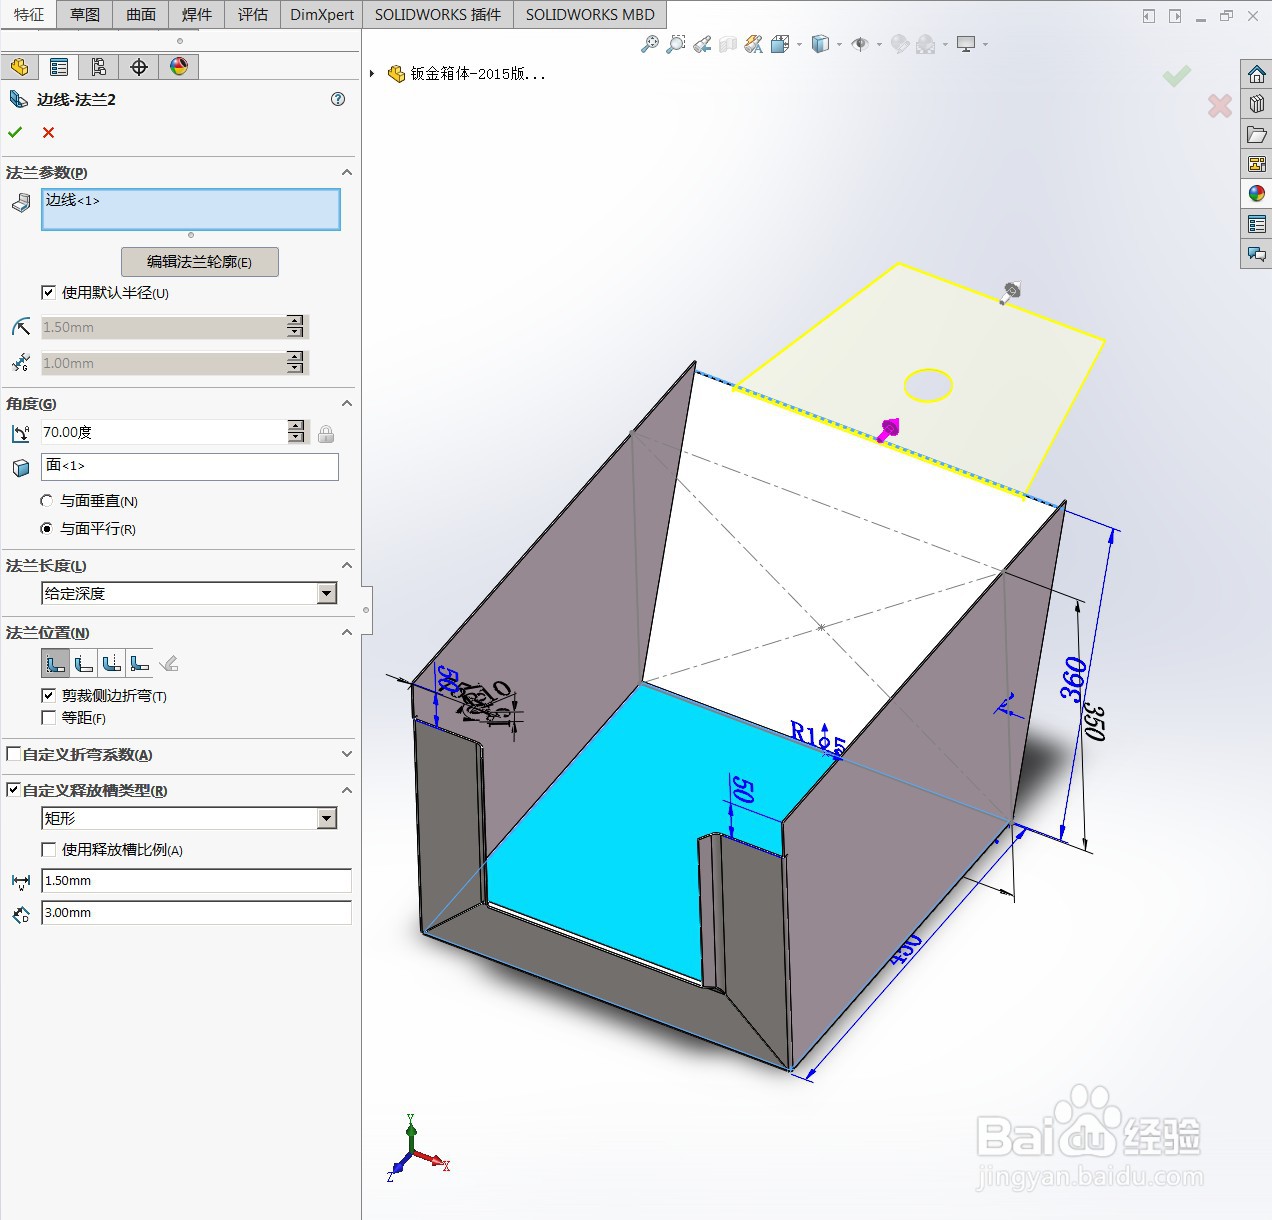Click Previous View icon

[702, 44]
